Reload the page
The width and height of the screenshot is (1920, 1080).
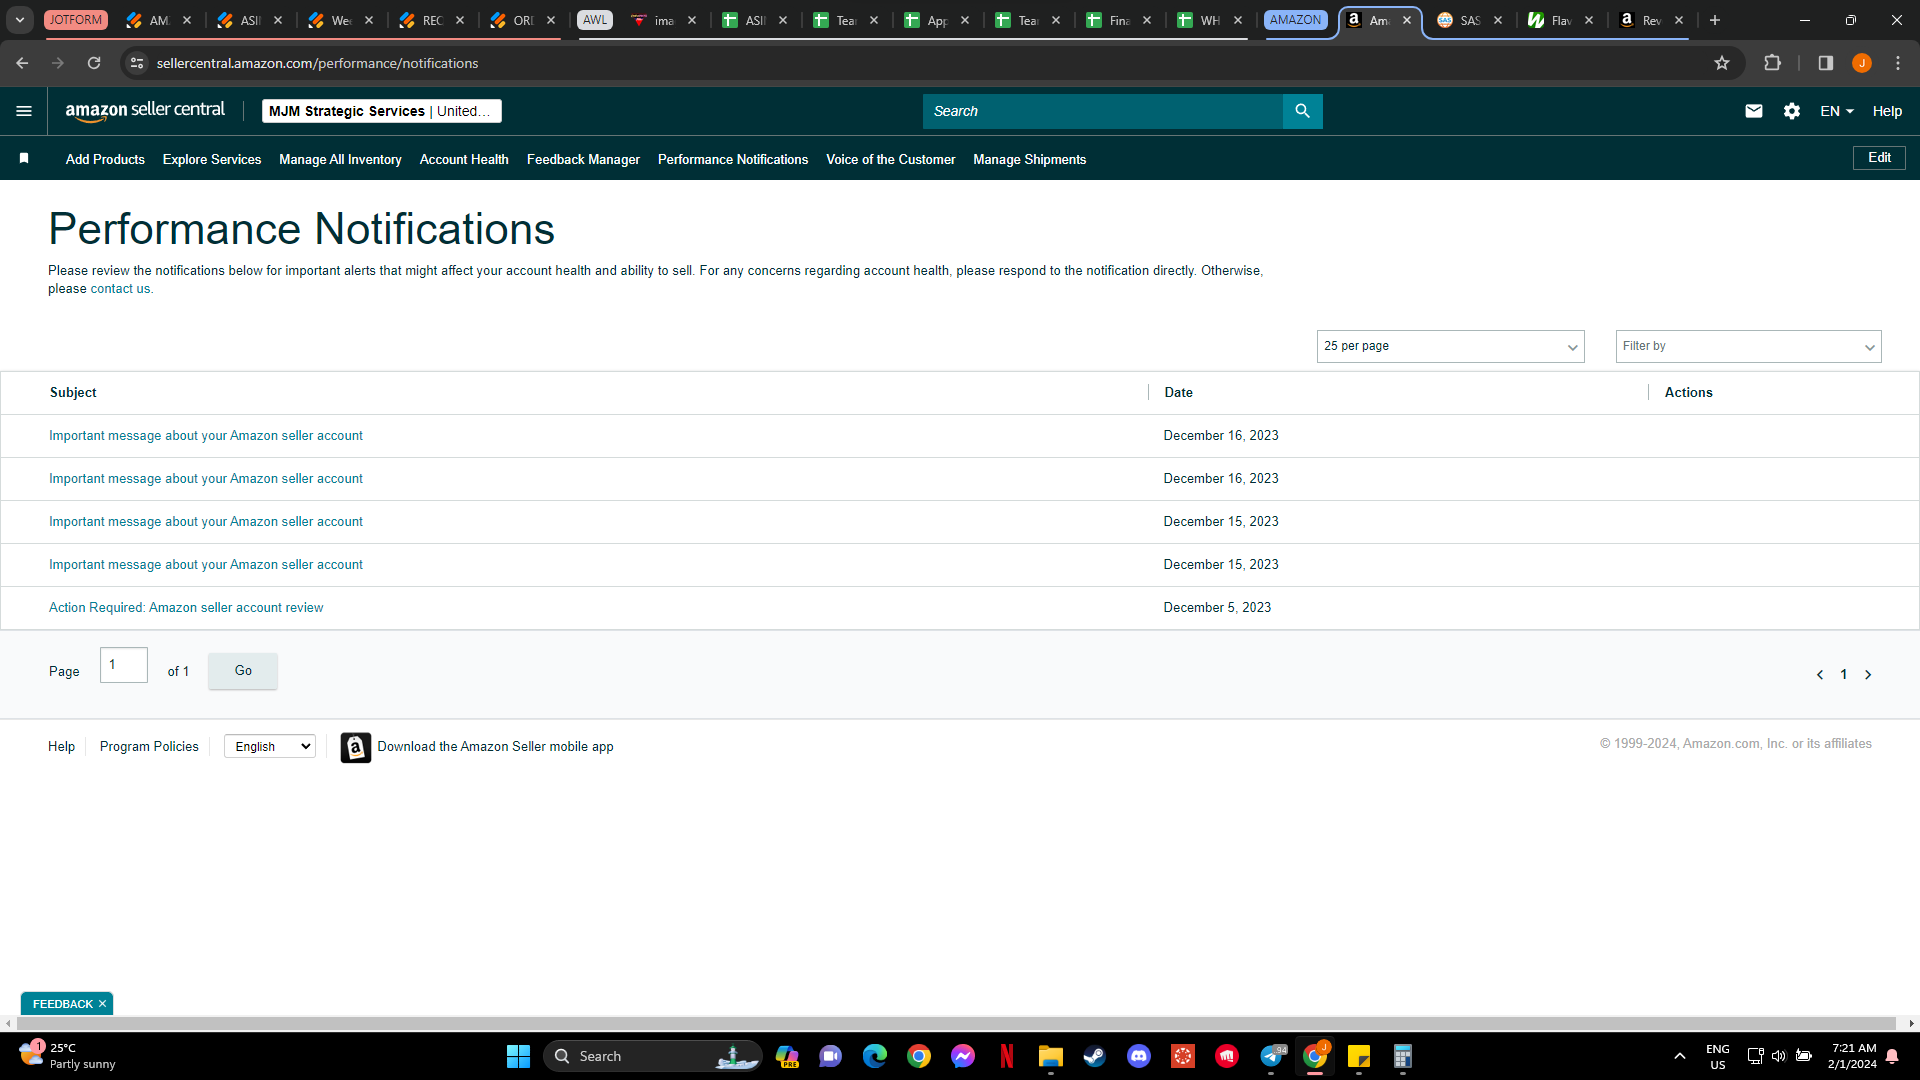click(94, 63)
